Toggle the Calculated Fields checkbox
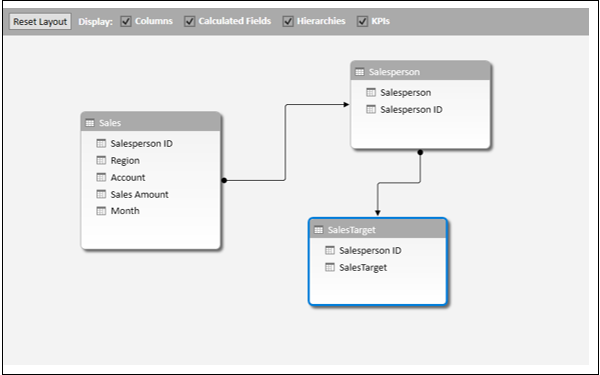600x375 pixels. pos(190,21)
